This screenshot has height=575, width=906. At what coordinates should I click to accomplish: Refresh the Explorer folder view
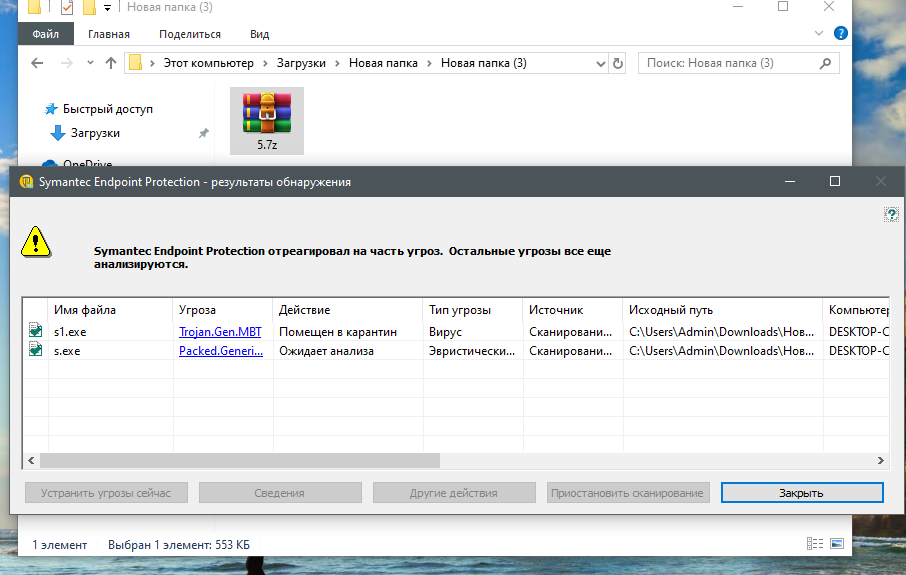click(618, 63)
